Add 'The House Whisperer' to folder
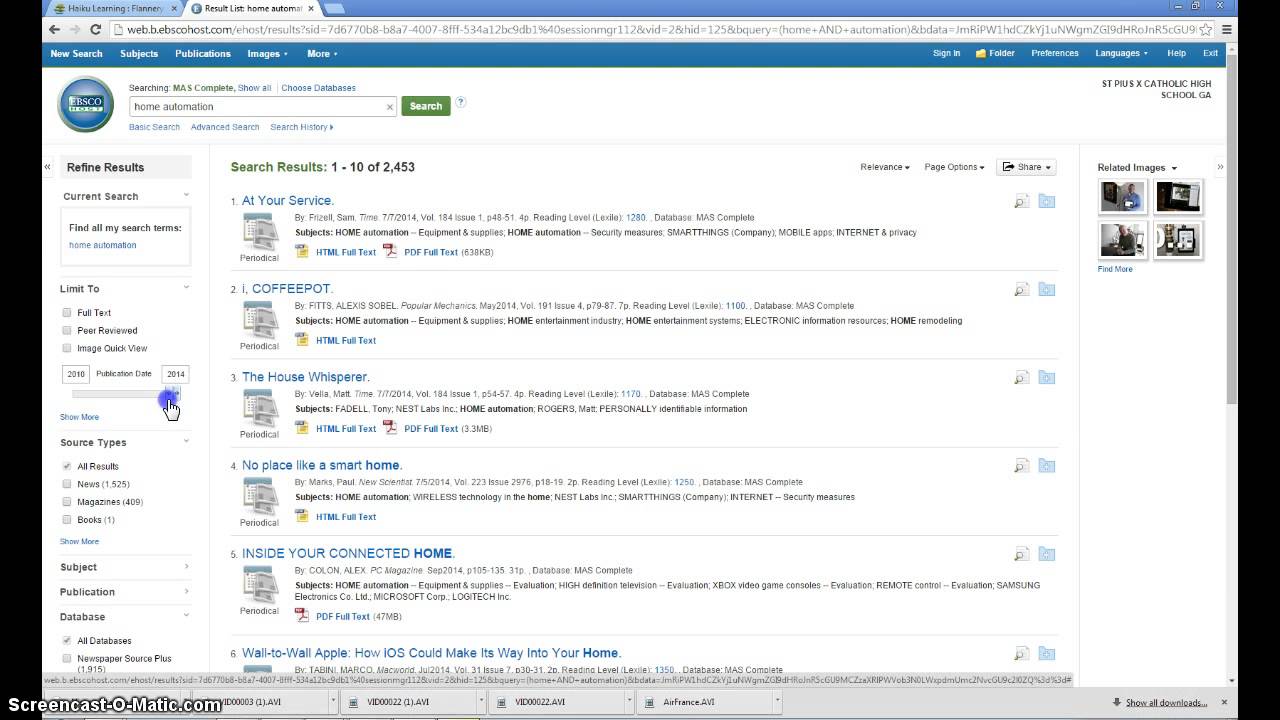1280x720 pixels. pyautogui.click(x=1046, y=378)
